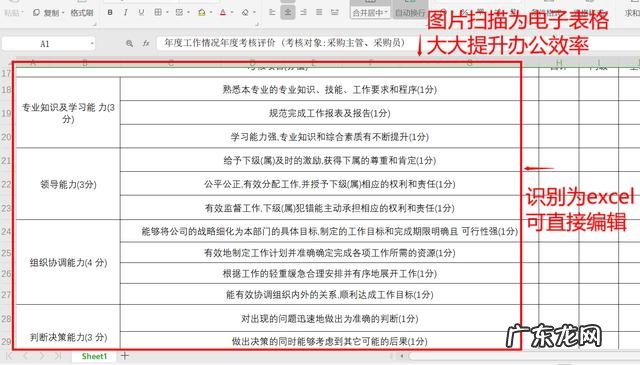Click the Copy (复制) button
The width and height of the screenshot is (640, 365).
click(x=47, y=13)
